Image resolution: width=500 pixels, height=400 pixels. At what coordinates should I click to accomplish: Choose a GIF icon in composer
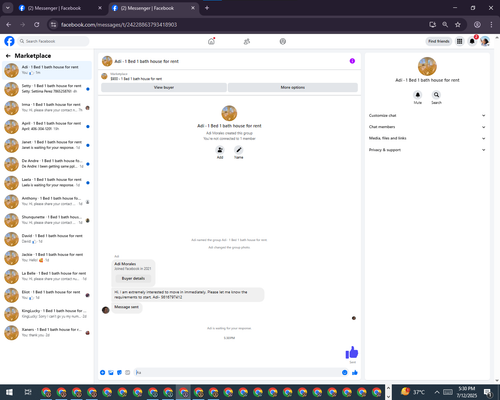coord(127,372)
